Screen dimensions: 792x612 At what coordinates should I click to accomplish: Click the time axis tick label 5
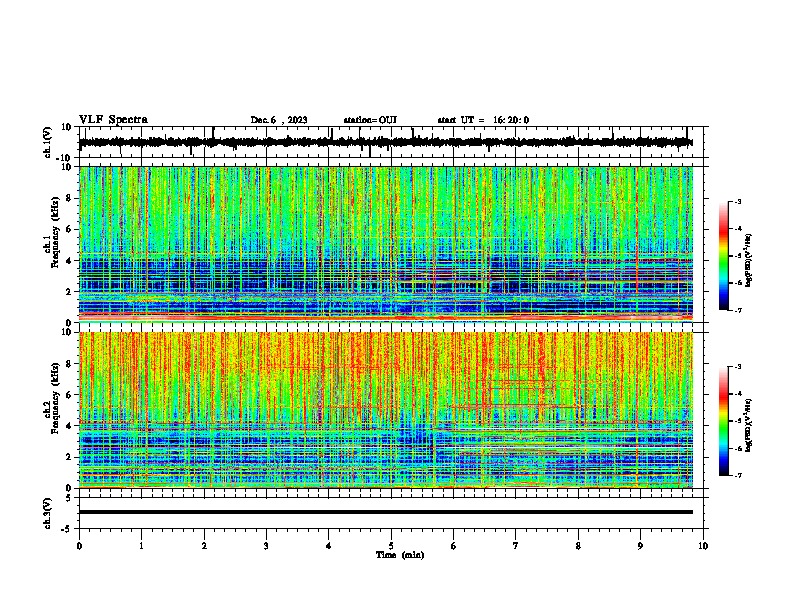coord(391,546)
